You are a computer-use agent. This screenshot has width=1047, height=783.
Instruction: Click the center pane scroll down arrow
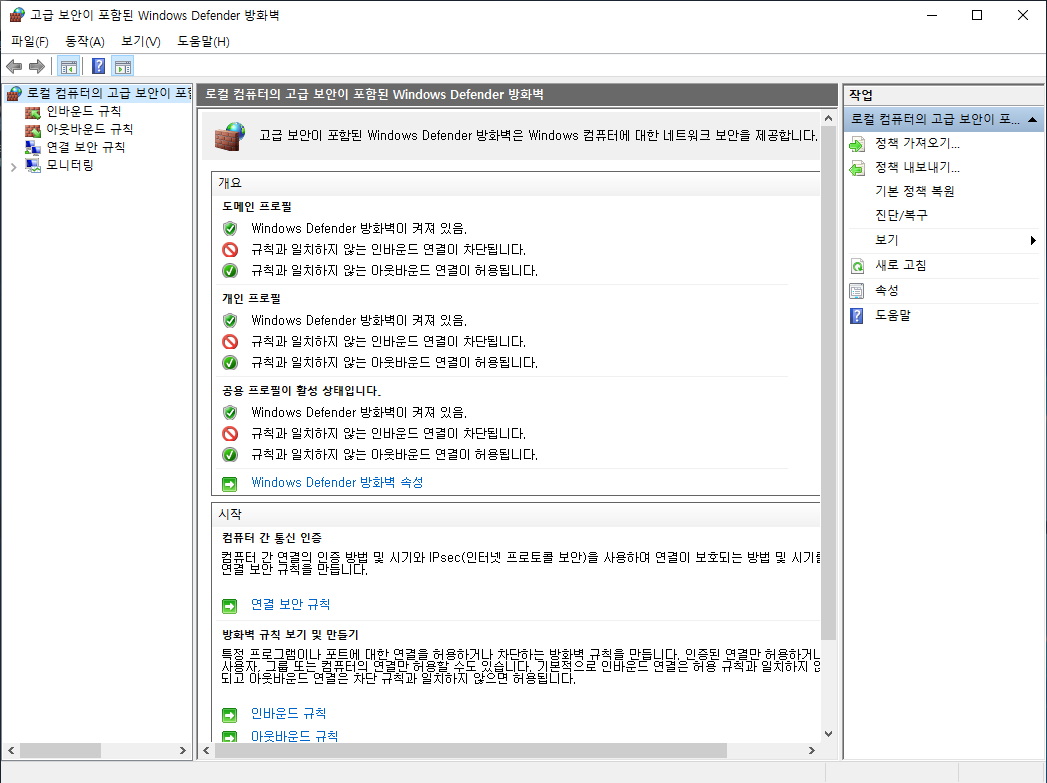click(x=828, y=734)
